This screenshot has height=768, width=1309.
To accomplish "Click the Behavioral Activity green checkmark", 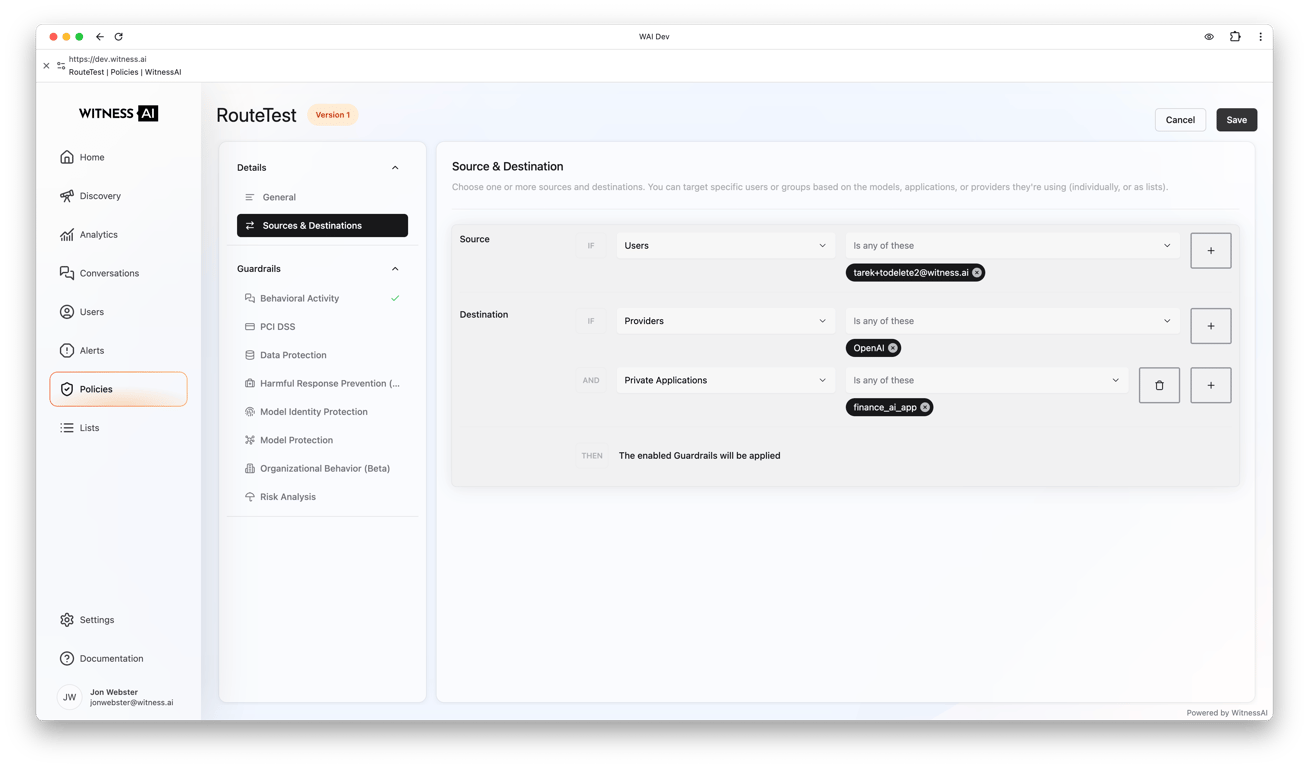I will click(x=395, y=298).
